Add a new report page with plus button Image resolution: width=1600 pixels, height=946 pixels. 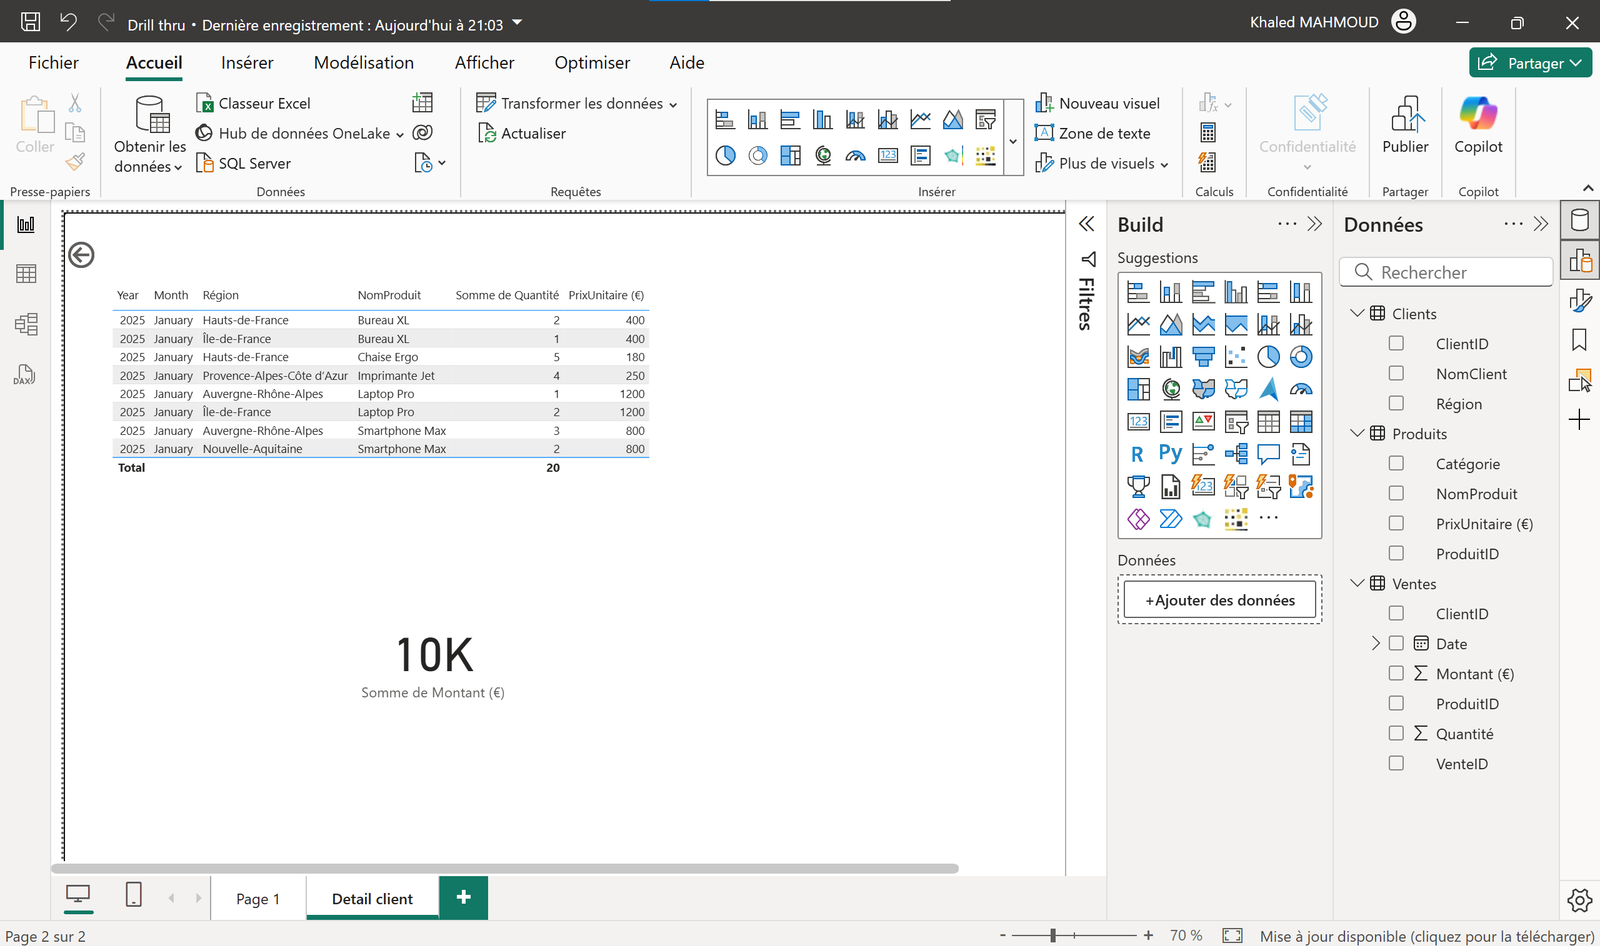(464, 897)
